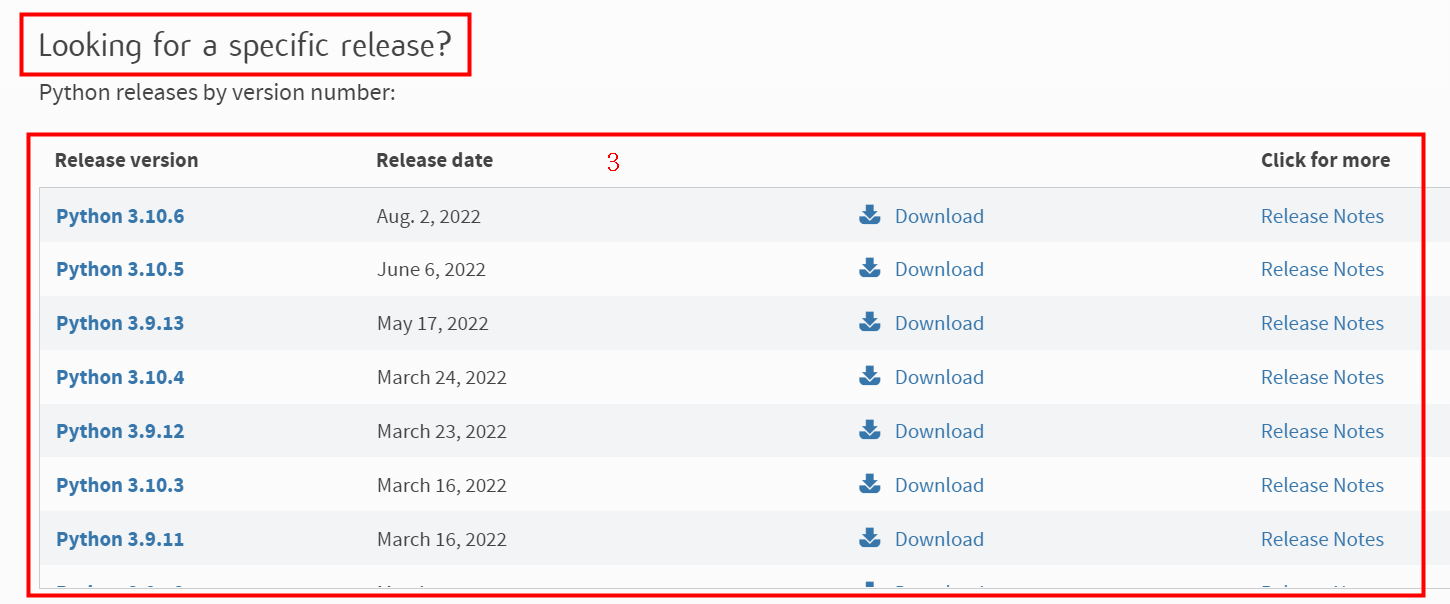The image size is (1450, 604).
Task: Click the Release date column header
Action: tap(434, 160)
